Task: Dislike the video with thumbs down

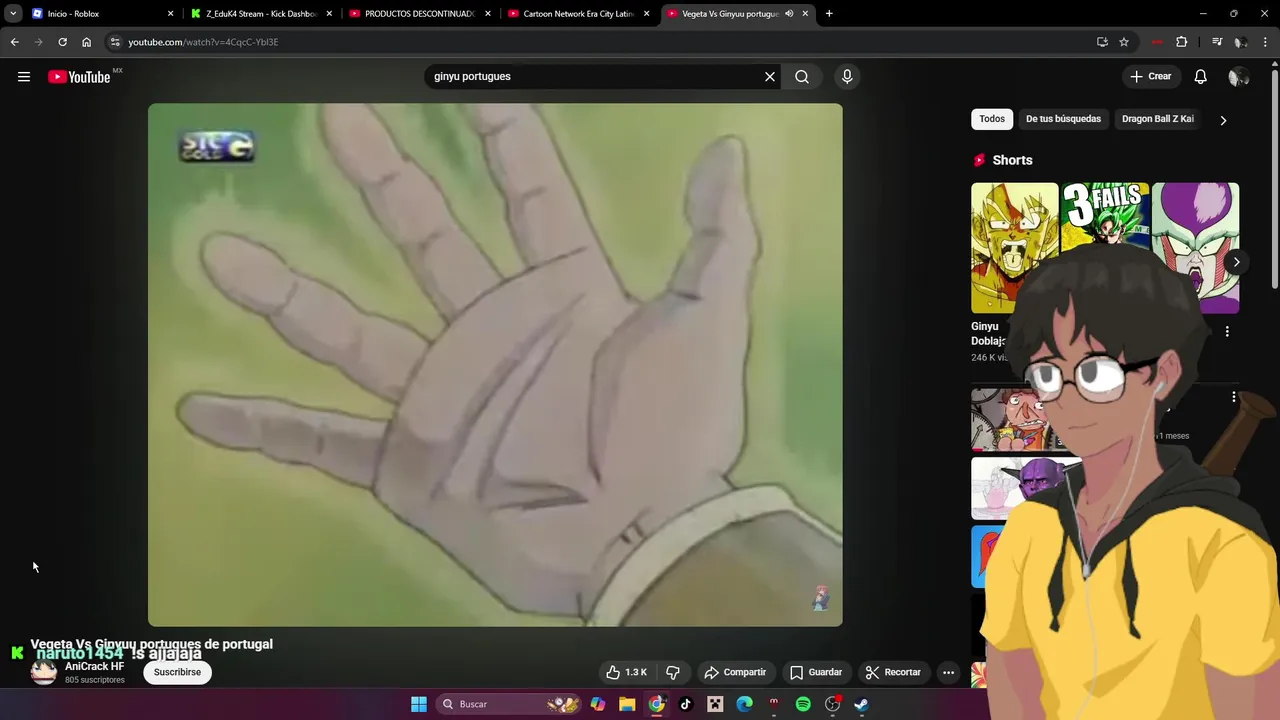Action: click(x=673, y=672)
